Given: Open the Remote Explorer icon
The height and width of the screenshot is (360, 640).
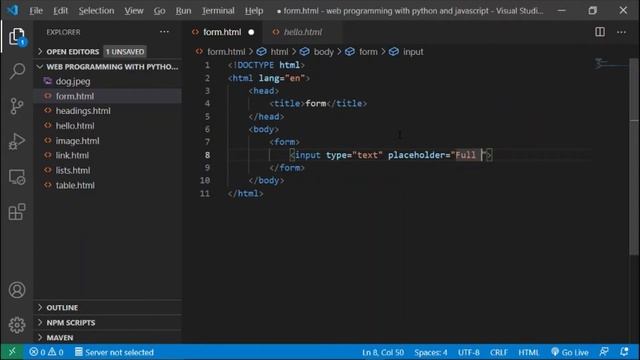Looking at the screenshot, I should [x=17, y=177].
